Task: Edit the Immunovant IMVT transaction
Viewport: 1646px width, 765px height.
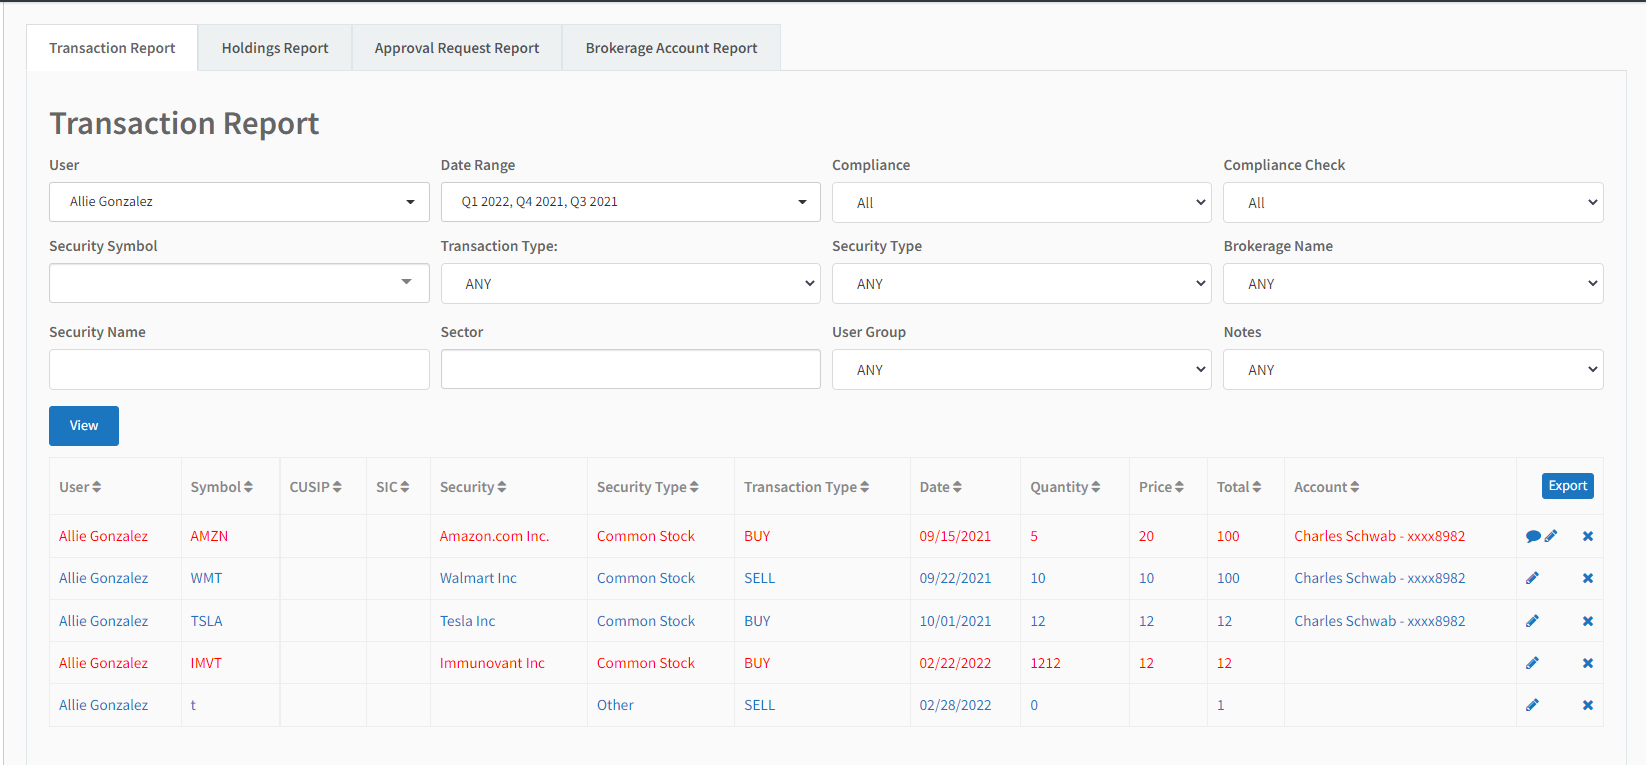Action: click(1532, 663)
